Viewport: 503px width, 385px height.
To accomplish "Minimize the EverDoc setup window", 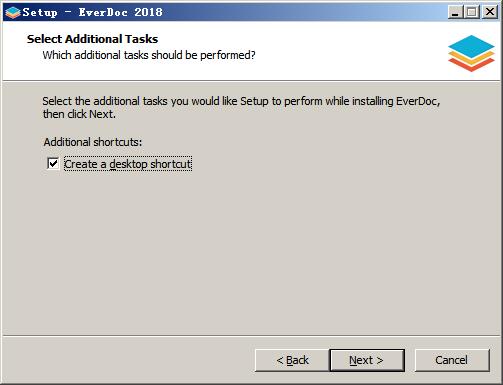I will point(455,12).
